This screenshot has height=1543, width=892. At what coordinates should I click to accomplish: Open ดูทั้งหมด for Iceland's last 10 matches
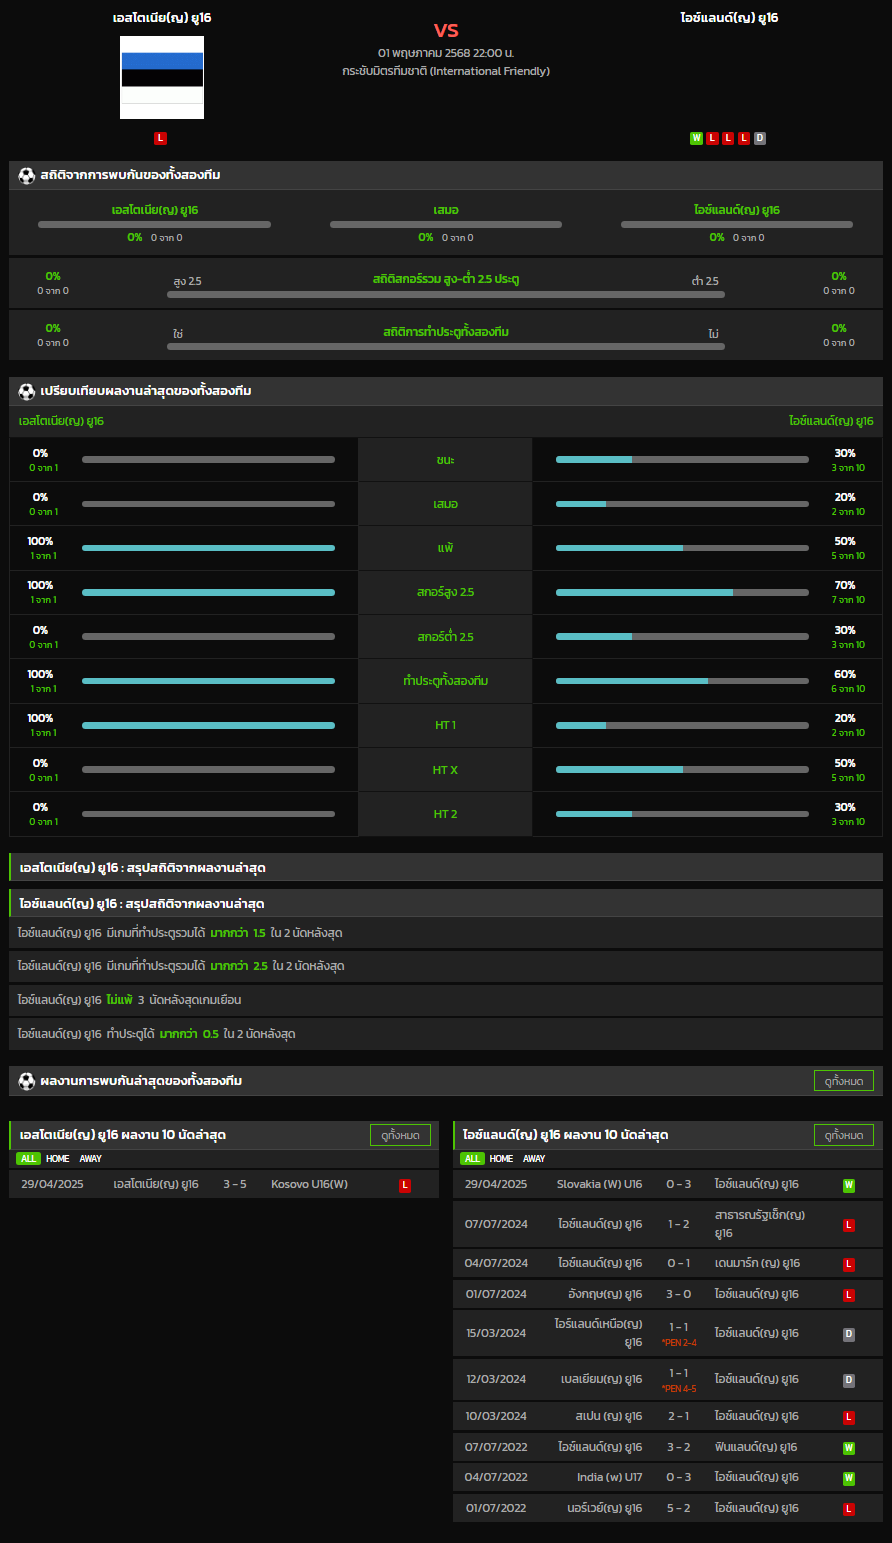844,1135
